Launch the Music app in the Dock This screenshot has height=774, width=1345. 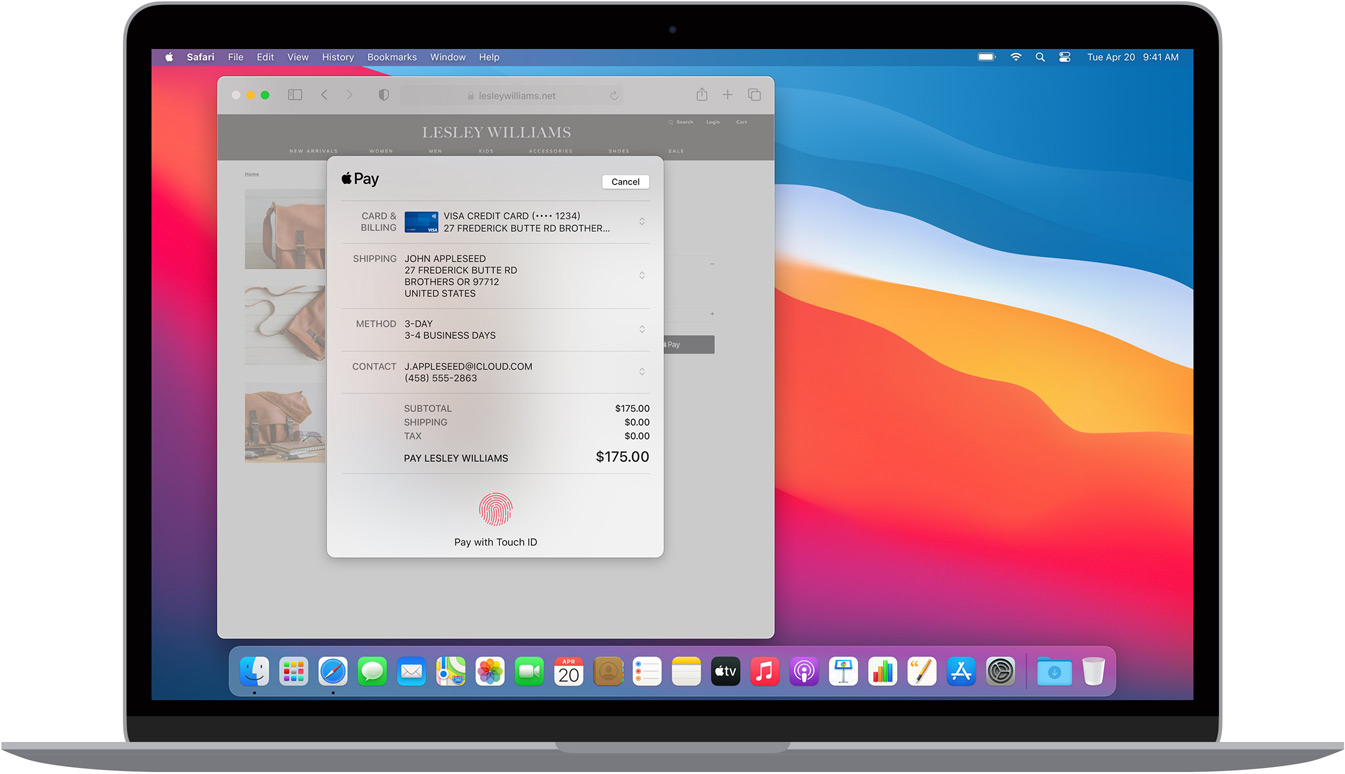(x=765, y=671)
